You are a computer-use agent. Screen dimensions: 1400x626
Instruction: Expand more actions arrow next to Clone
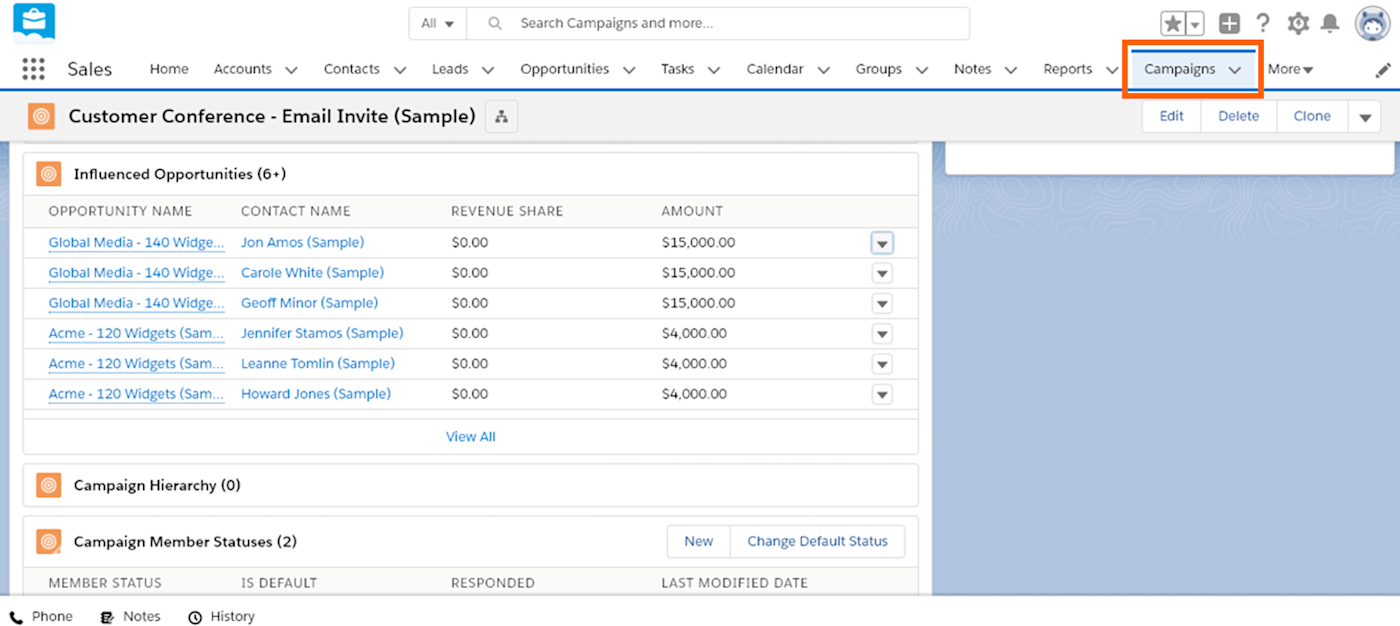click(x=1365, y=117)
